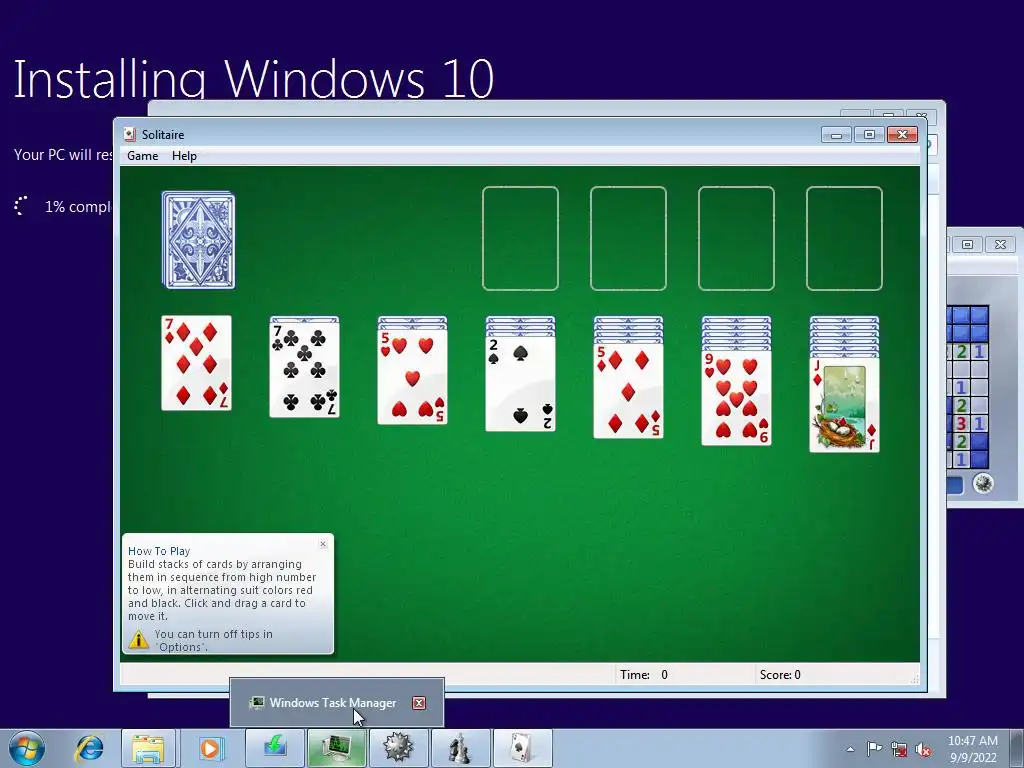
Task: Show hidden tray icons arrow
Action: click(850, 749)
